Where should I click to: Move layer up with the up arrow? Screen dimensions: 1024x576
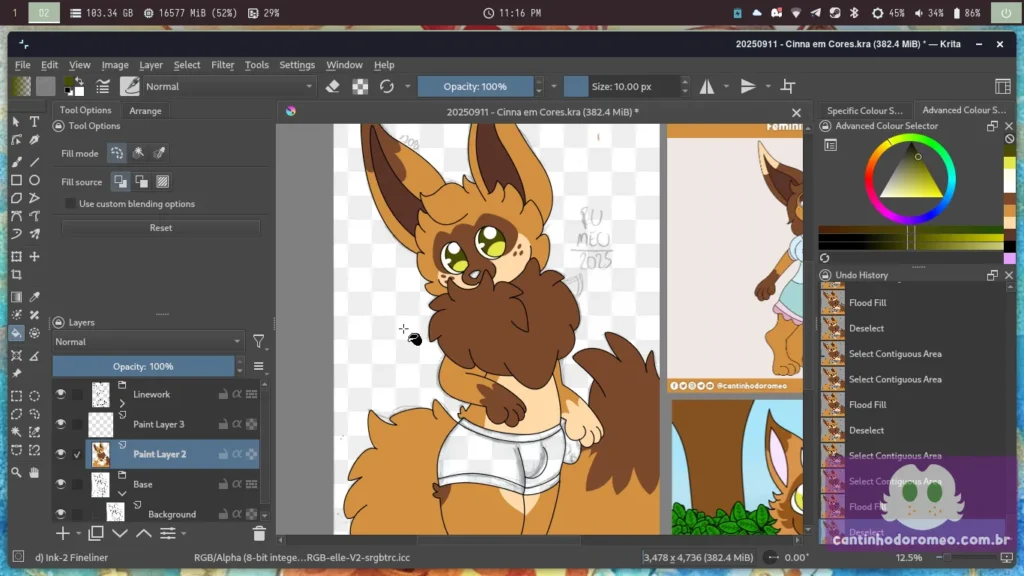coord(144,534)
